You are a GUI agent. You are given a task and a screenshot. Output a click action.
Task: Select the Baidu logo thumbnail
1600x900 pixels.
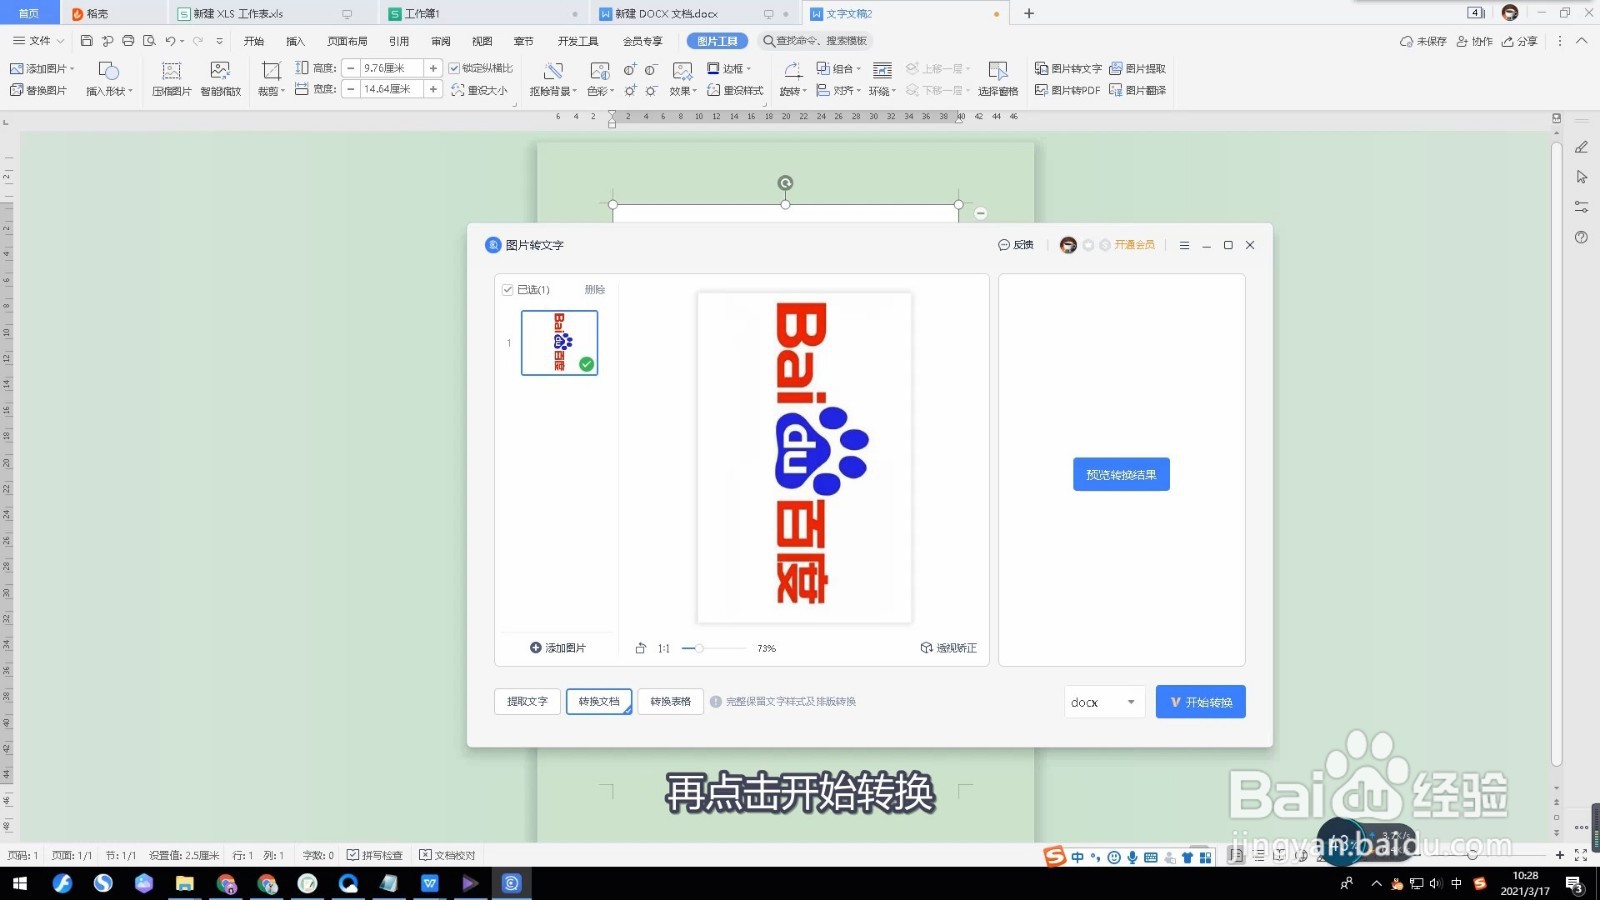[x=559, y=343]
